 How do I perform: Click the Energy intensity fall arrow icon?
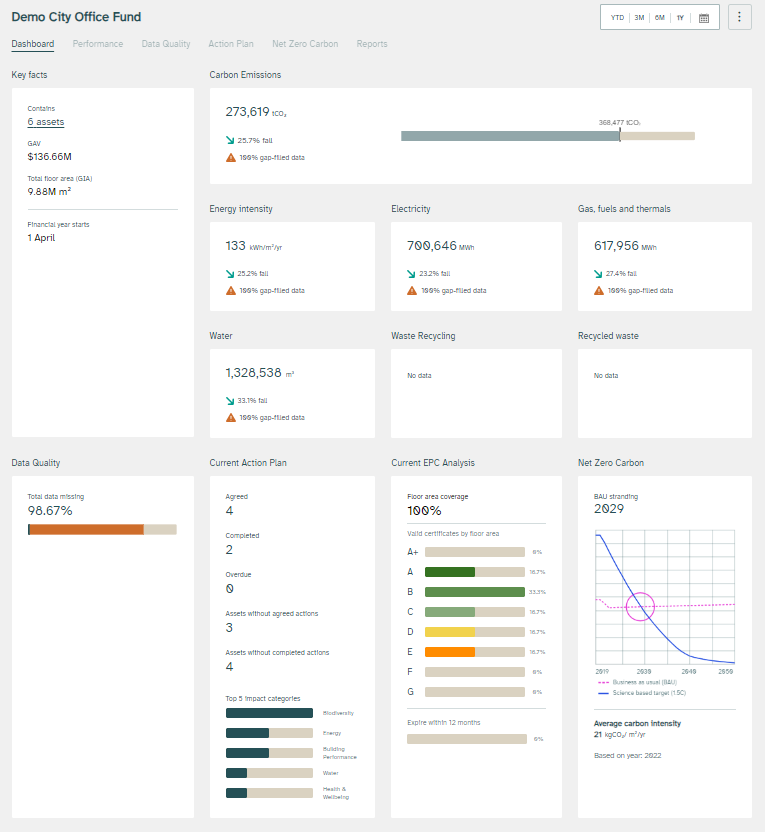(x=231, y=273)
